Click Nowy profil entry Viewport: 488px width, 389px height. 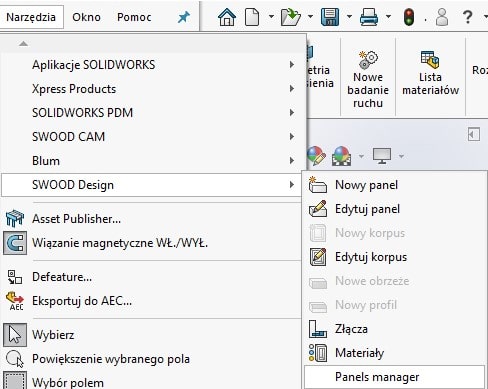pos(394,305)
